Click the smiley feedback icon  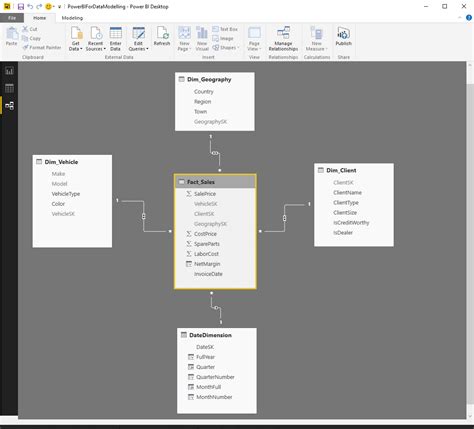pos(48,7)
